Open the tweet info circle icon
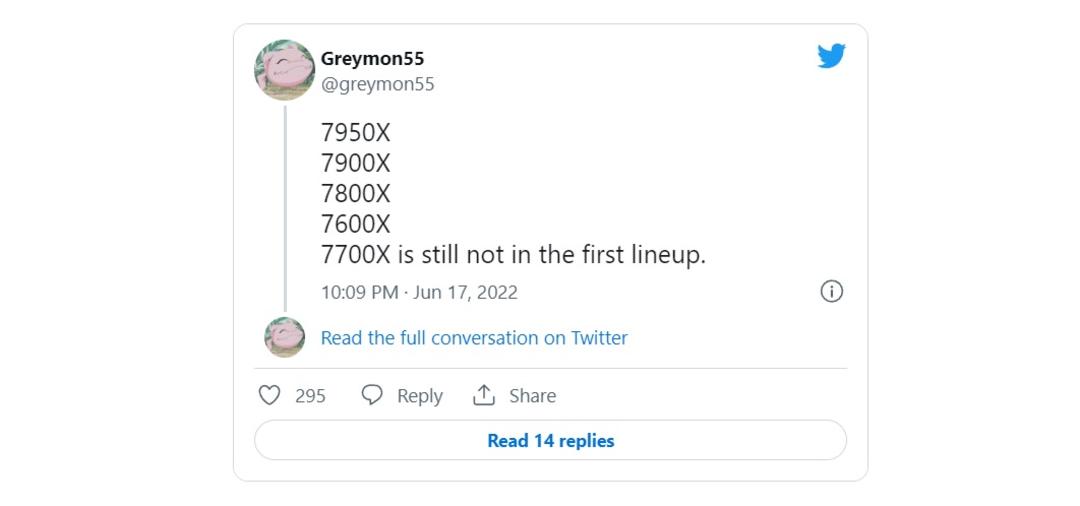The width and height of the screenshot is (1080, 506). (831, 291)
